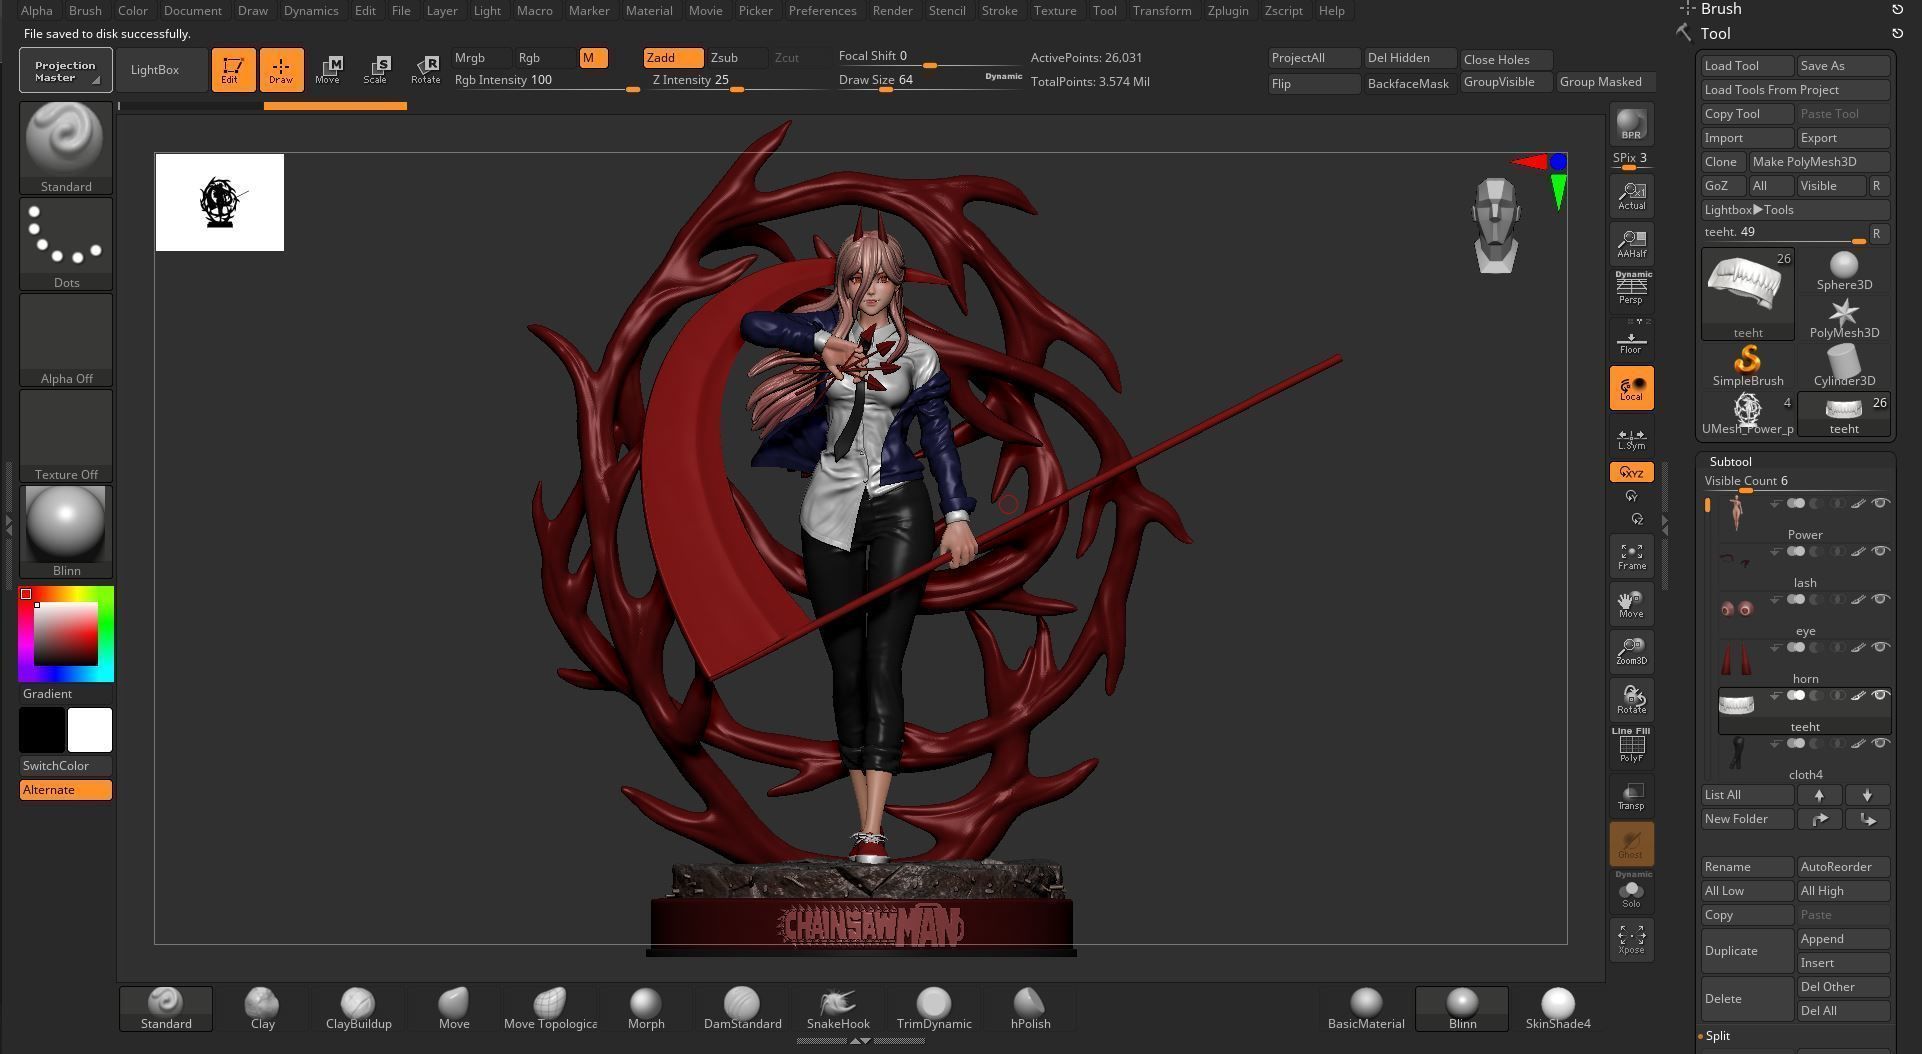Open the Blinn material picker on left
1922x1054 pixels.
point(66,531)
